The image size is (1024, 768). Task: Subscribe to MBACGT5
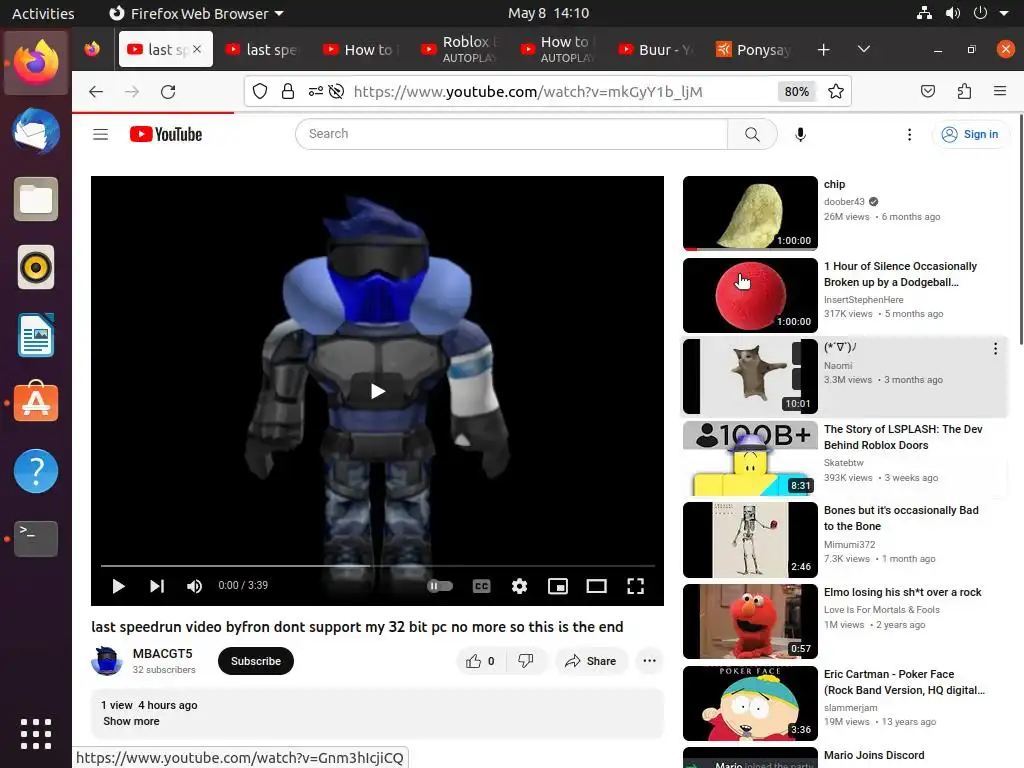coord(255,661)
